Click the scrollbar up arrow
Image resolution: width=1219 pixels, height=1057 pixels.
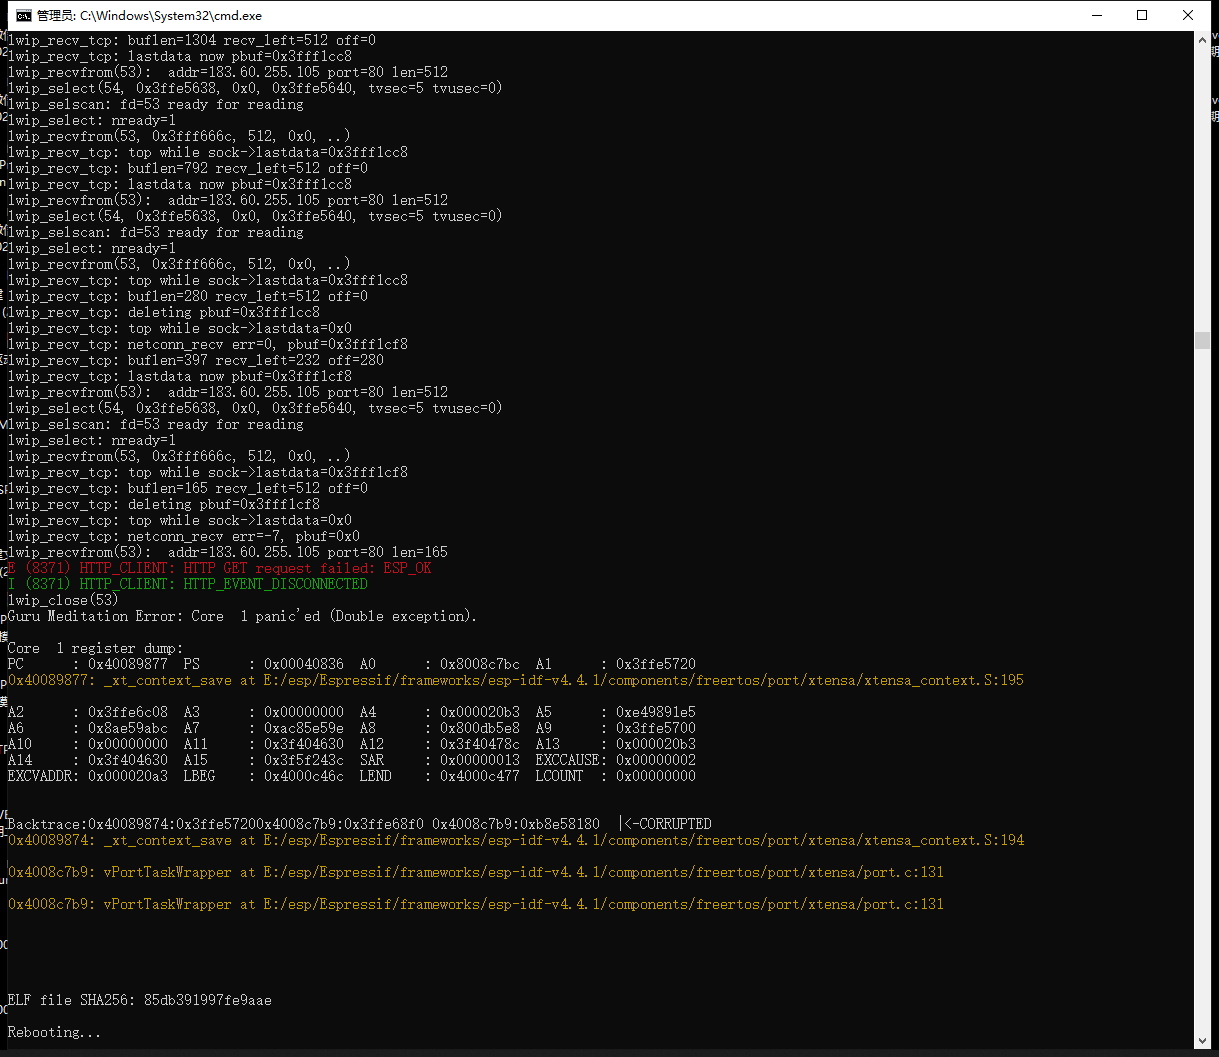click(1204, 40)
